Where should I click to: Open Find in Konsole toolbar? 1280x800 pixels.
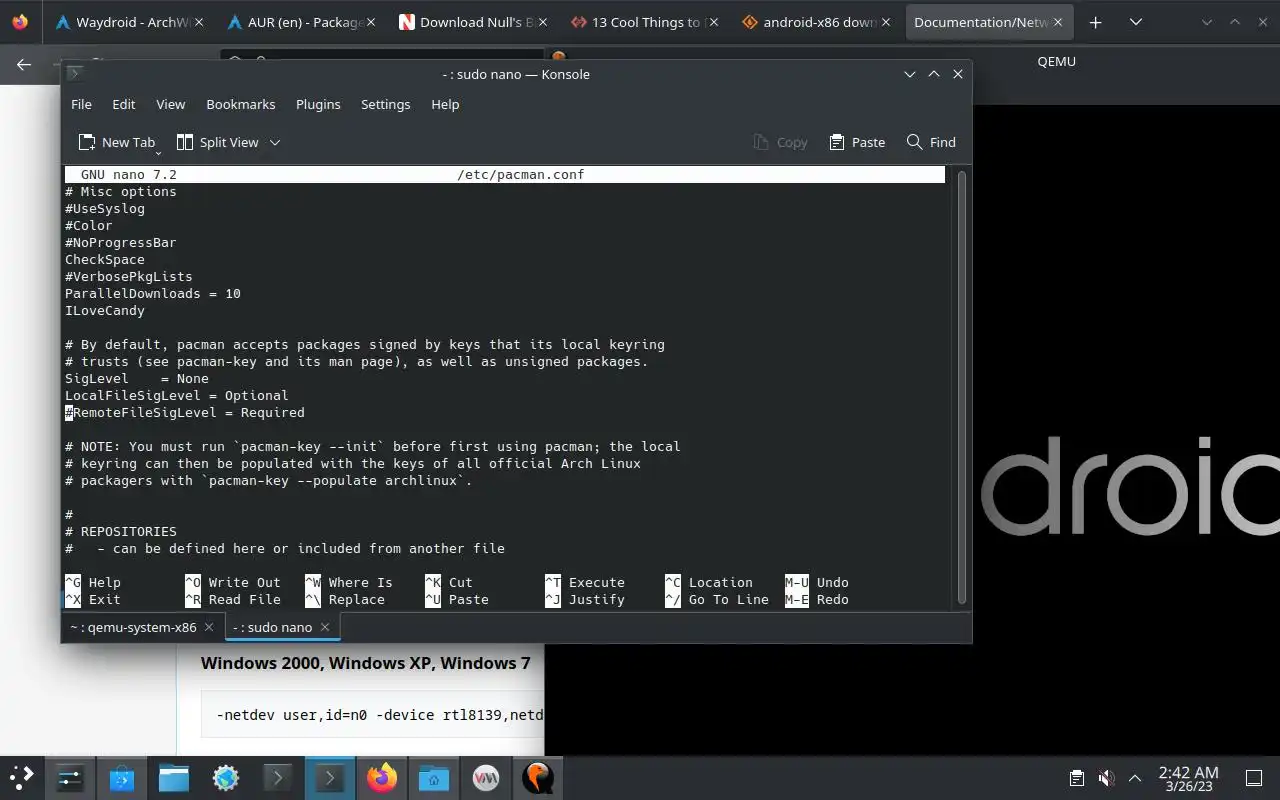[x=931, y=142]
